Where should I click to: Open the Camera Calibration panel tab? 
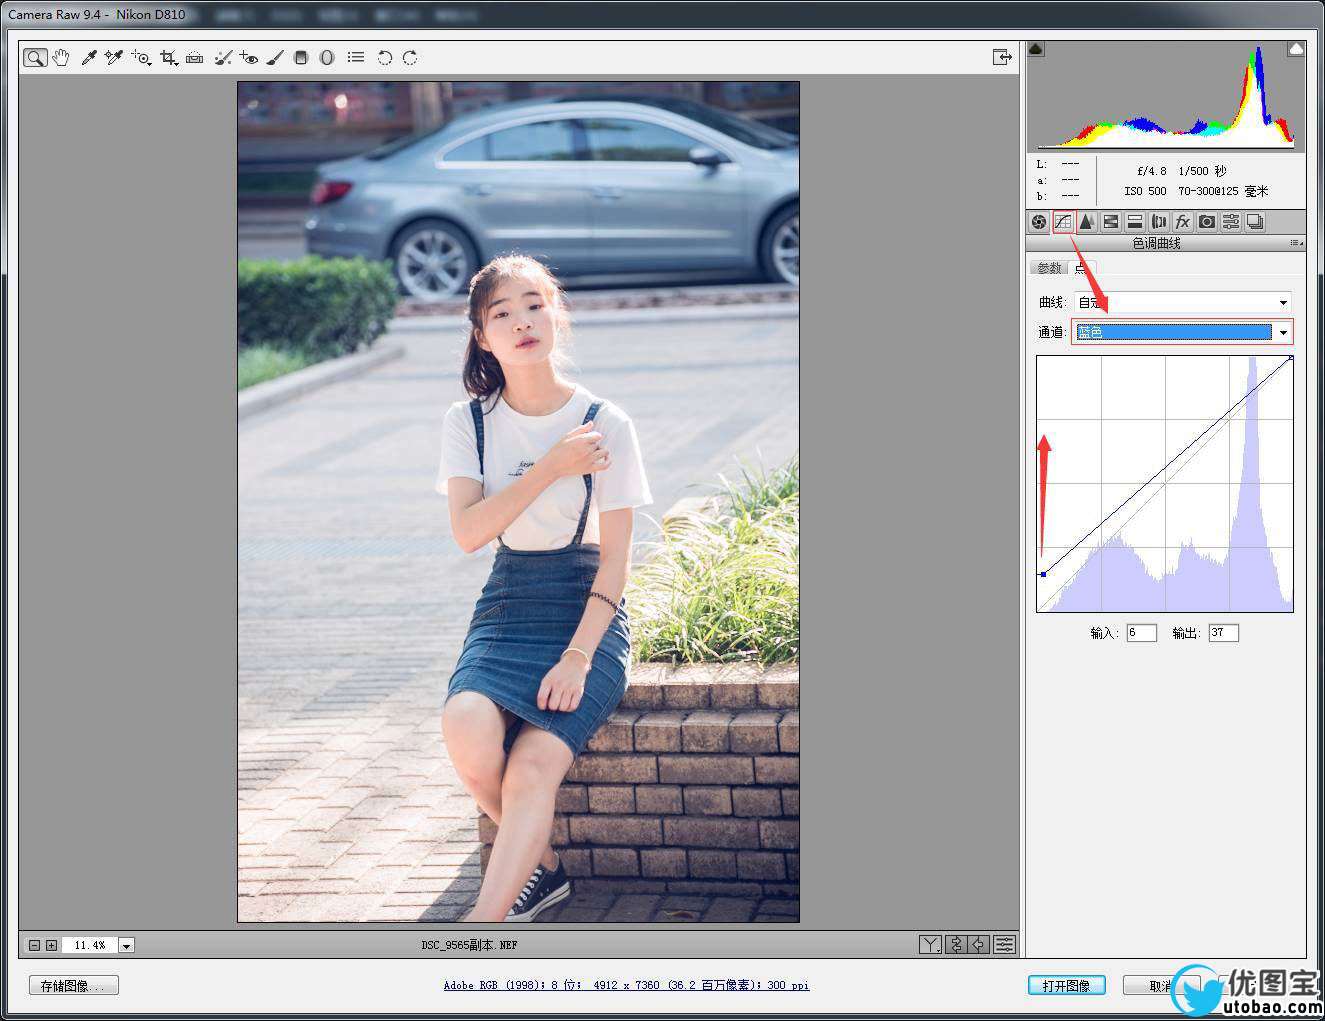coord(1207,222)
